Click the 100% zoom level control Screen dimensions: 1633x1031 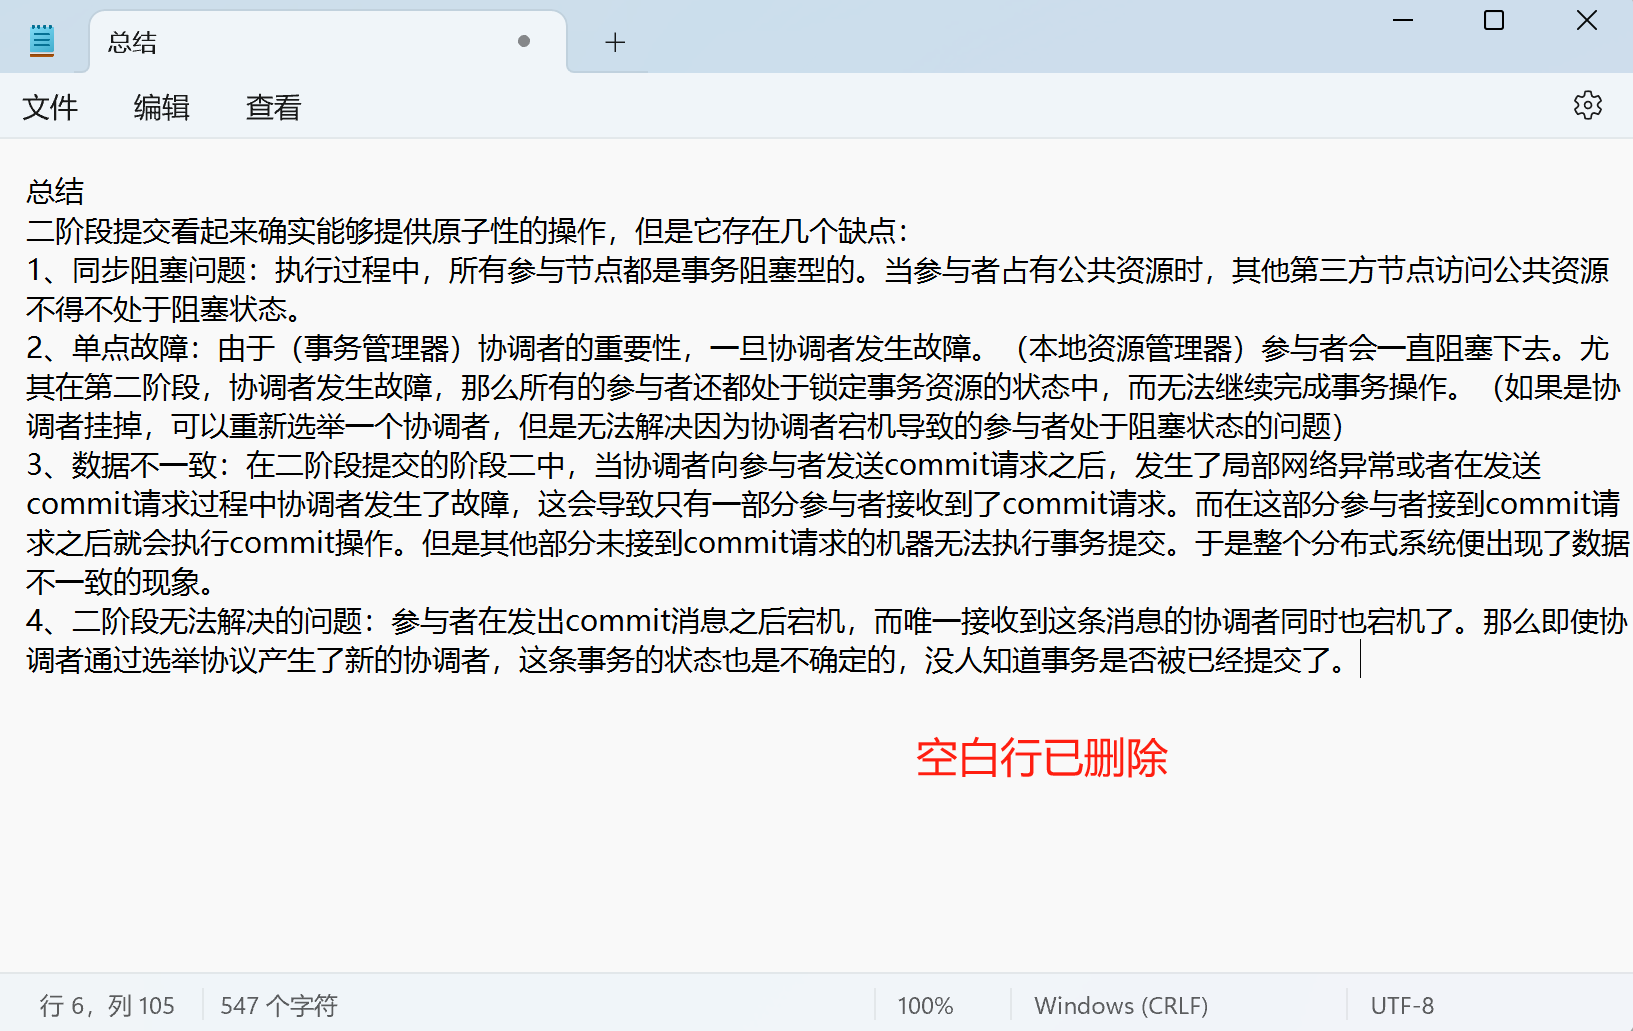pyautogui.click(x=924, y=1005)
